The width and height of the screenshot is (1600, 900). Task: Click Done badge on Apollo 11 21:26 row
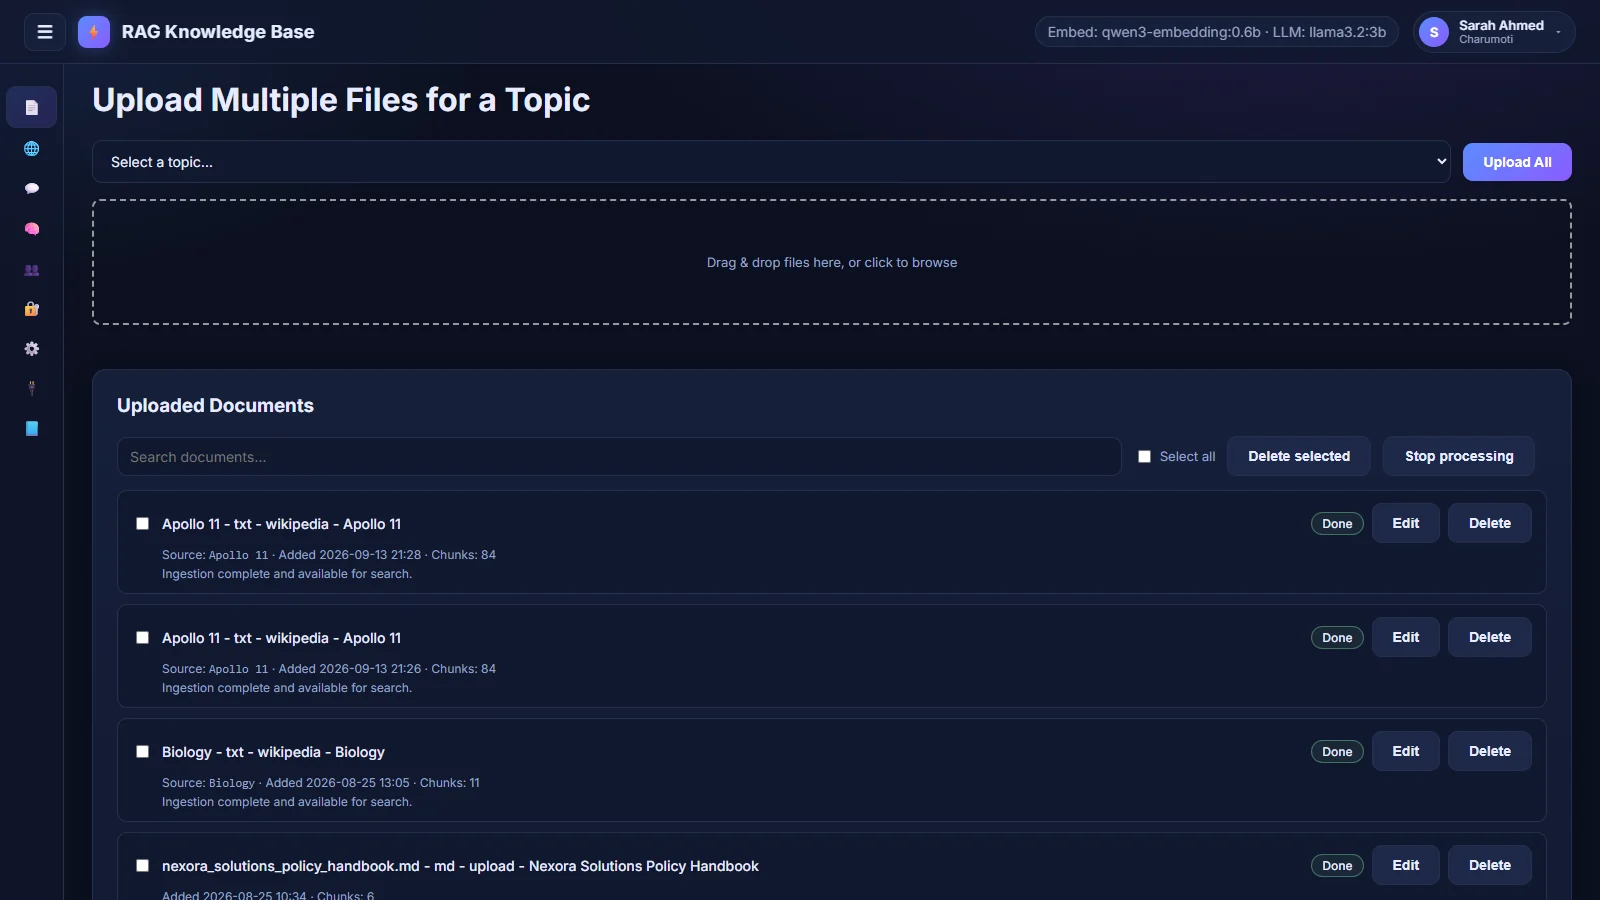(1337, 638)
